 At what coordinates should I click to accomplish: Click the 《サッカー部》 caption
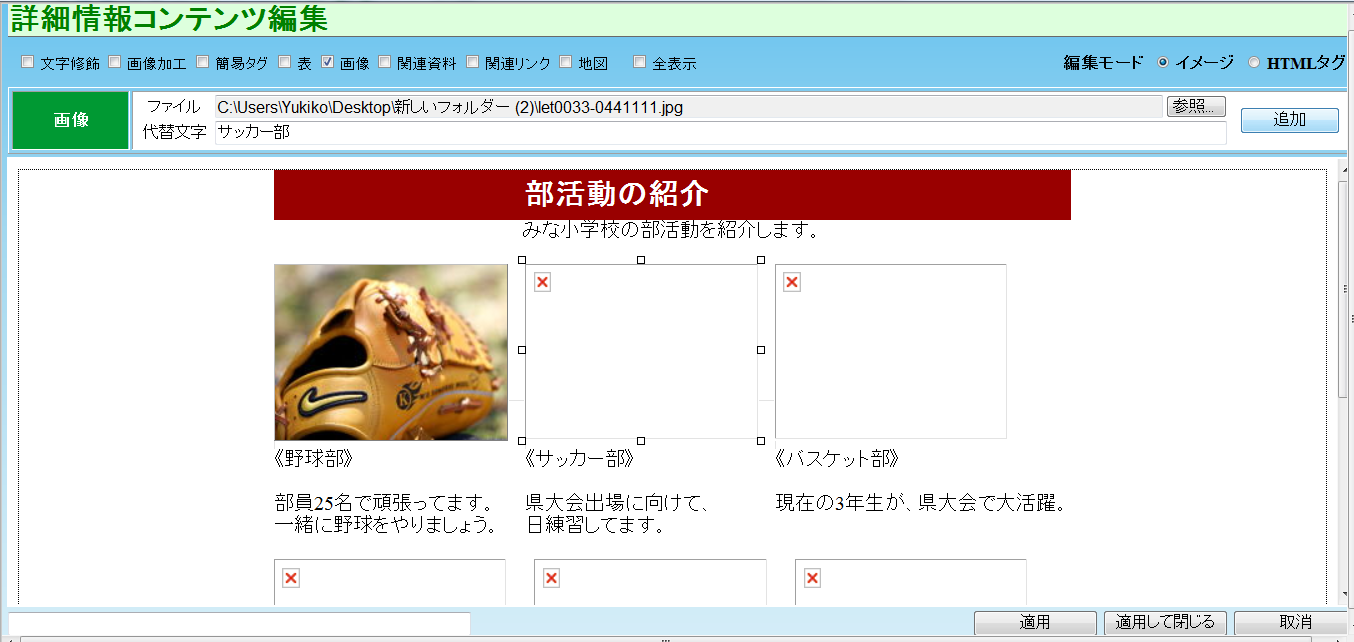579,459
